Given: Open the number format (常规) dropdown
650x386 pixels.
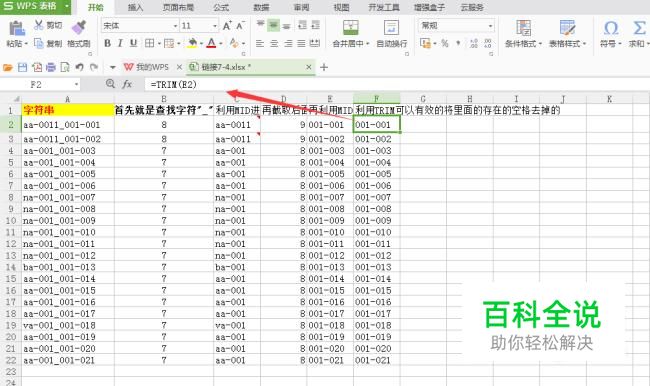Looking at the screenshot, I should (x=490, y=26).
